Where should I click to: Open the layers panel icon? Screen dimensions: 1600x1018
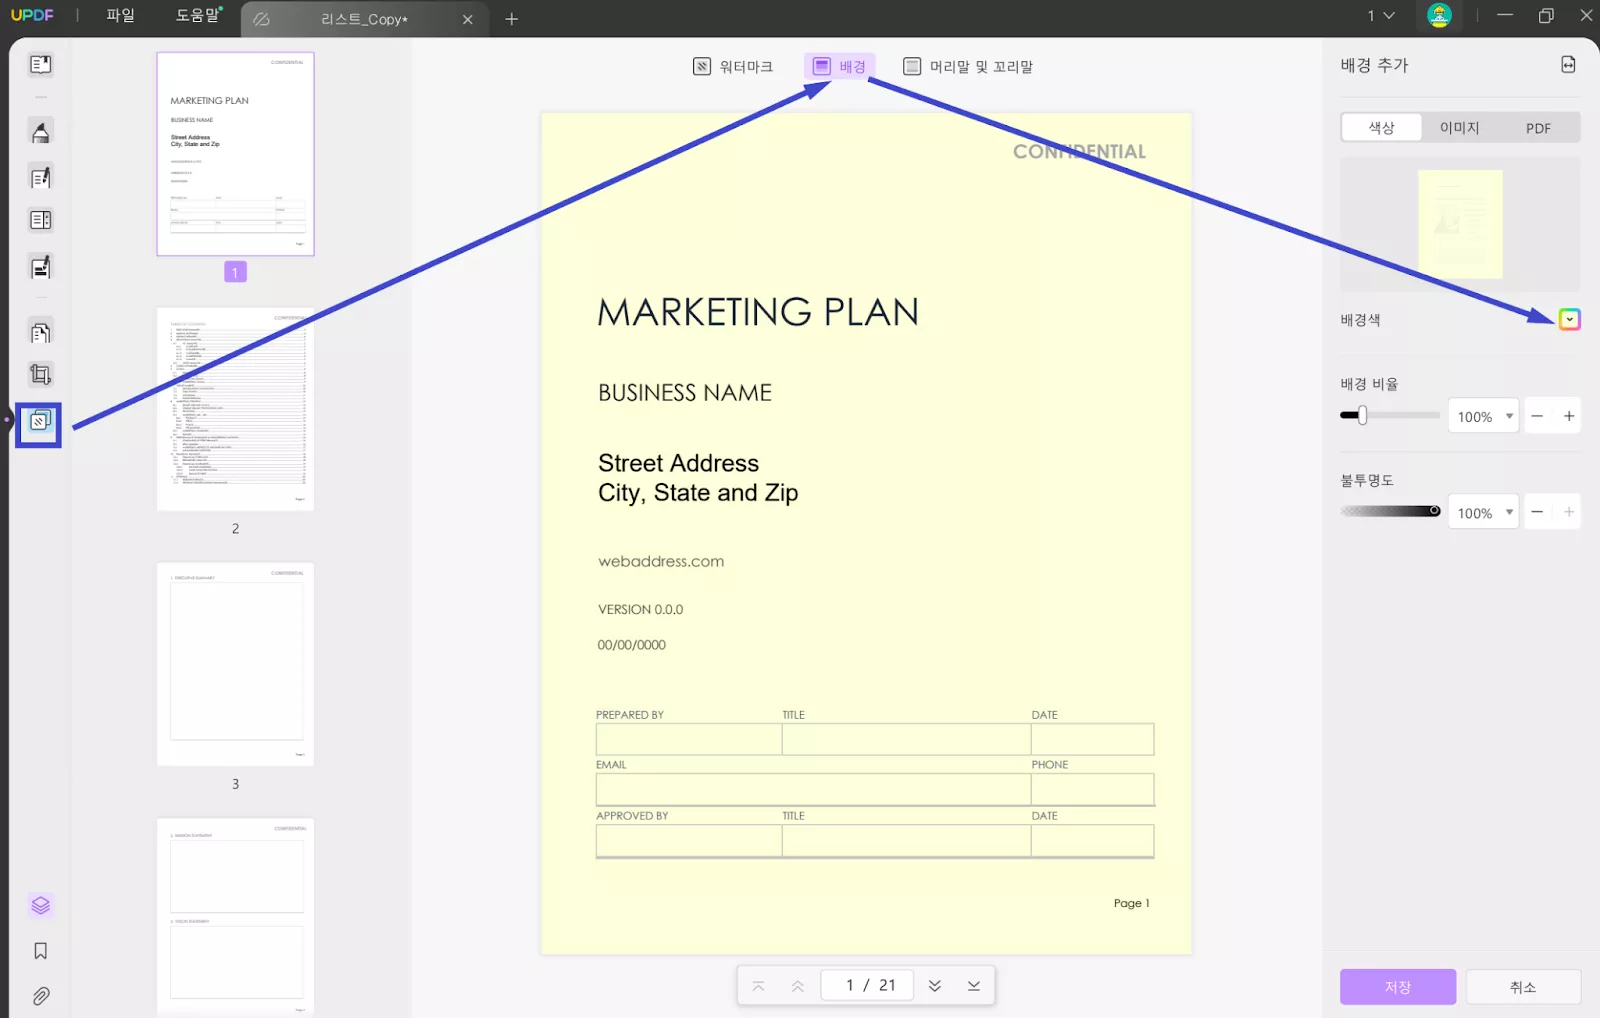click(41, 906)
